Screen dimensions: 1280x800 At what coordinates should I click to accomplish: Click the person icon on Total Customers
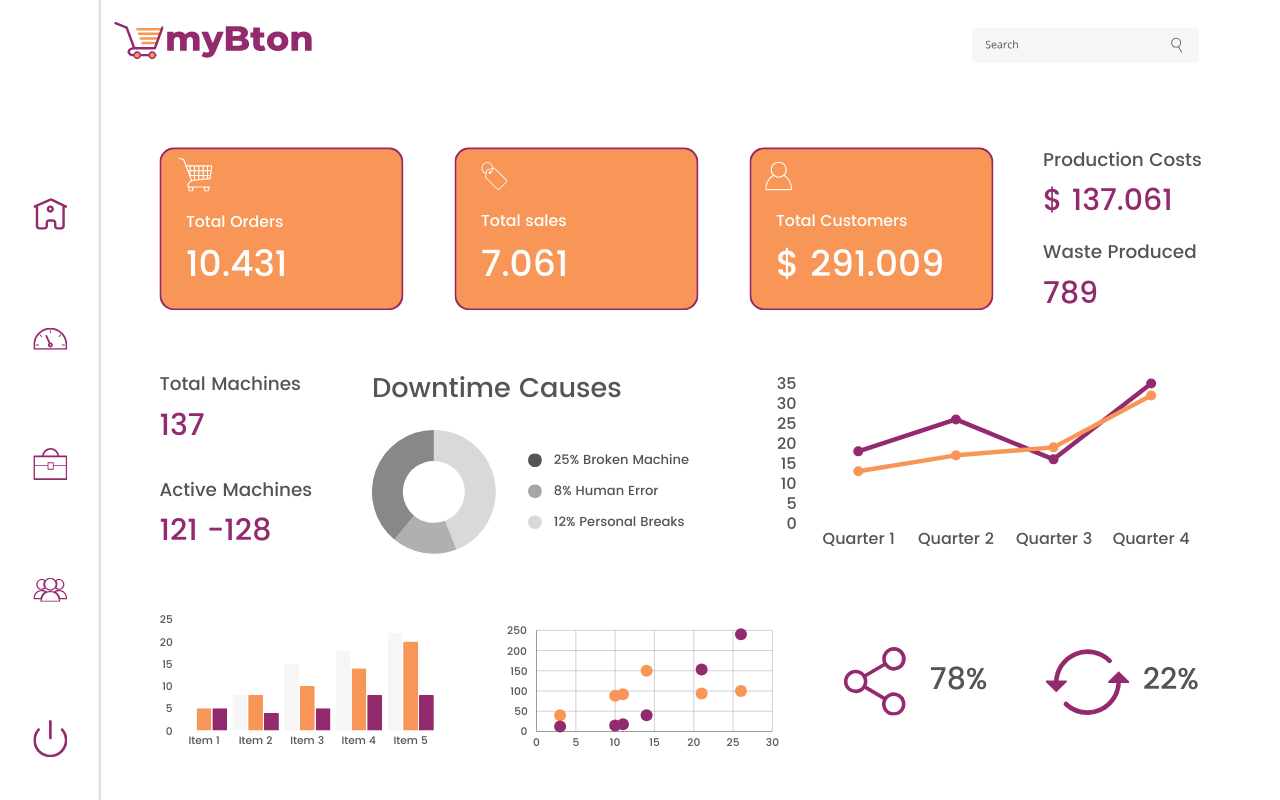pyautogui.click(x=778, y=176)
